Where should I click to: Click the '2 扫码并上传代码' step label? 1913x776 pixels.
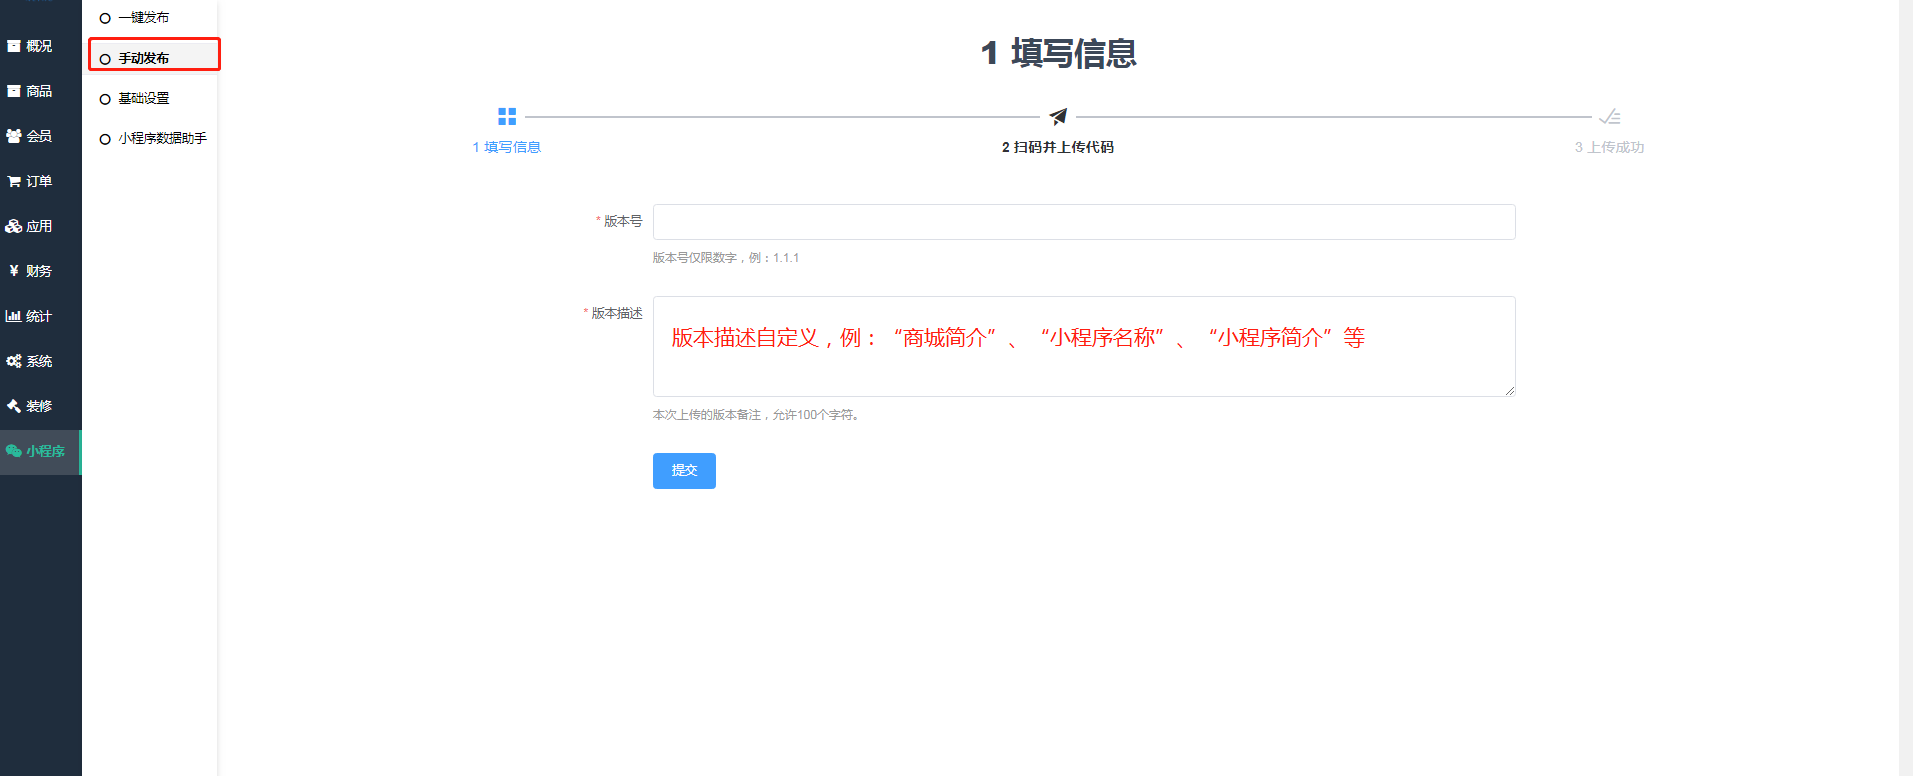point(1058,147)
